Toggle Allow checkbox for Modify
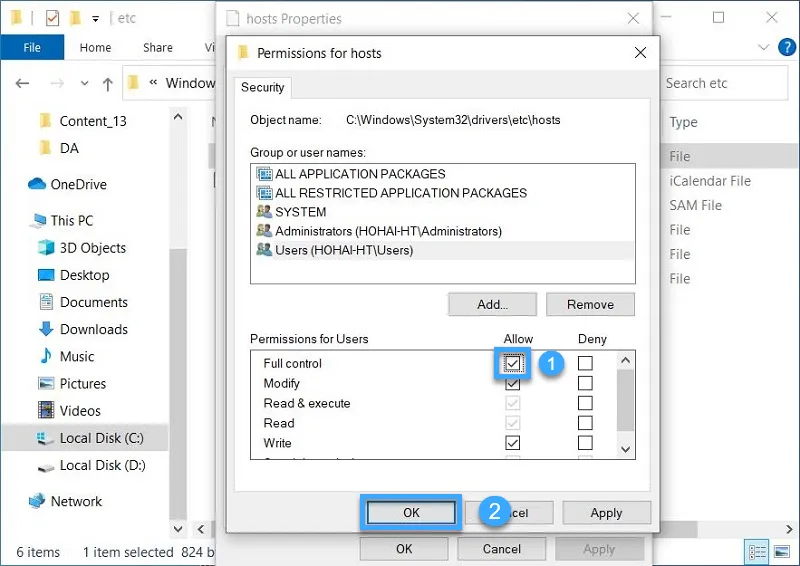The width and height of the screenshot is (800, 566). (x=513, y=383)
